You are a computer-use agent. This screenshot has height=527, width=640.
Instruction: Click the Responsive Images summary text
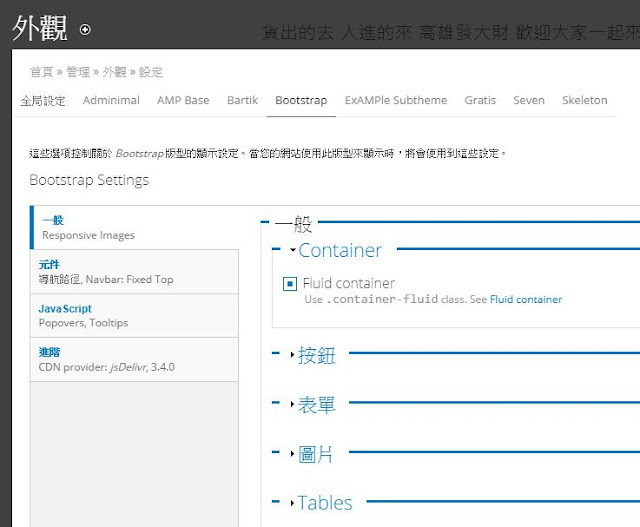[88, 235]
